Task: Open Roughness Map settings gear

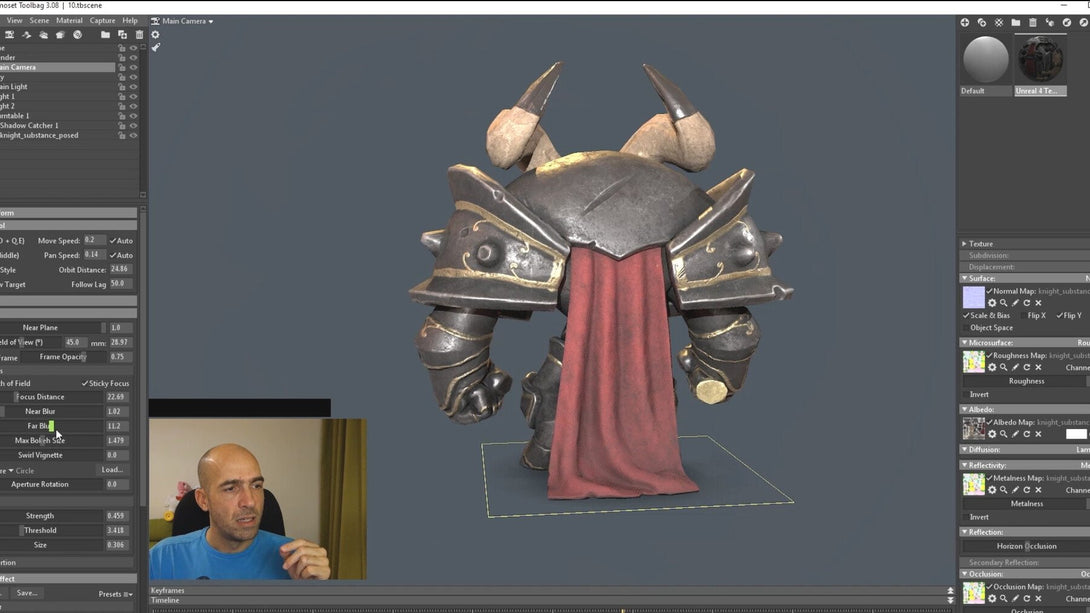Action: coord(992,367)
